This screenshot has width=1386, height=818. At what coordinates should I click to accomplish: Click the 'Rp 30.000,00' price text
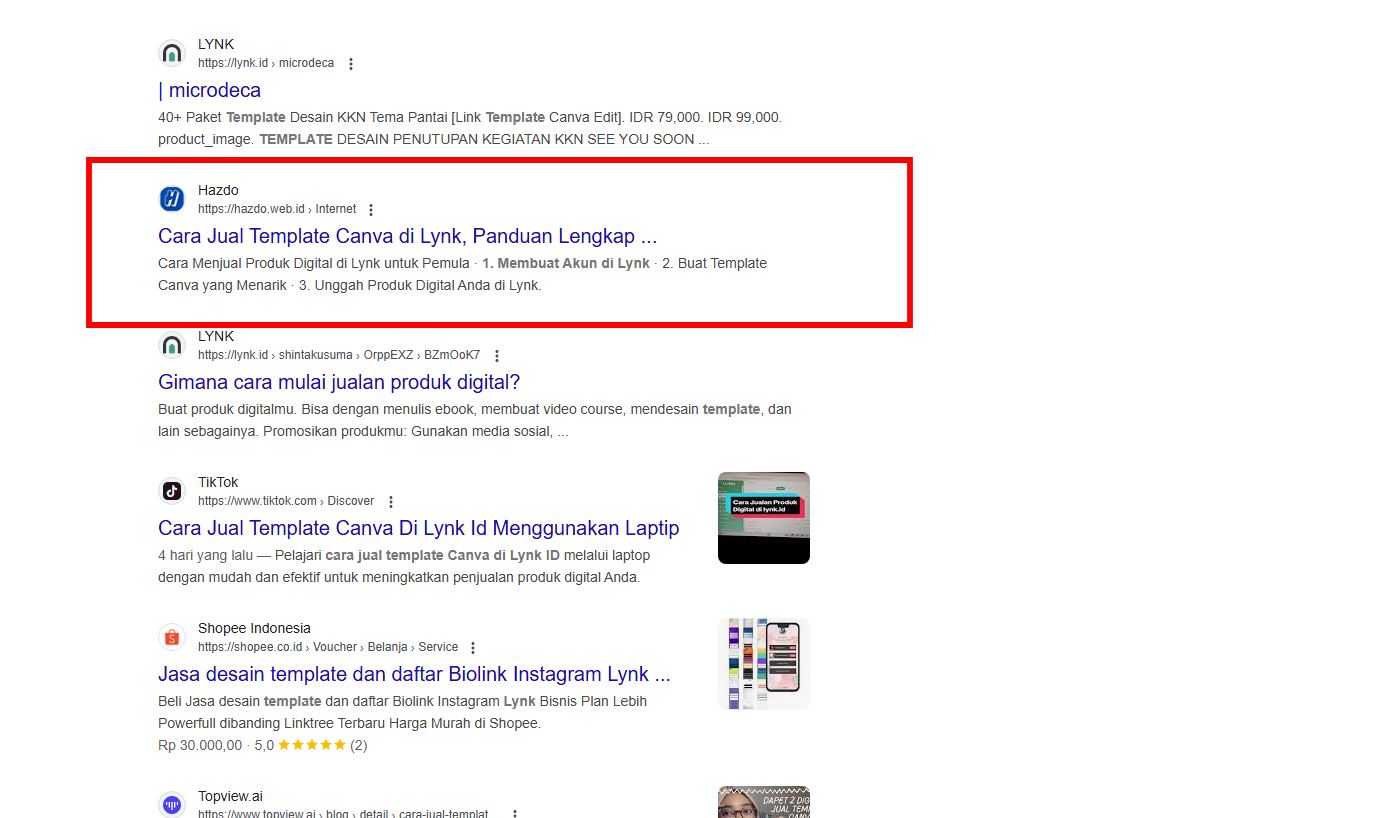tap(200, 745)
